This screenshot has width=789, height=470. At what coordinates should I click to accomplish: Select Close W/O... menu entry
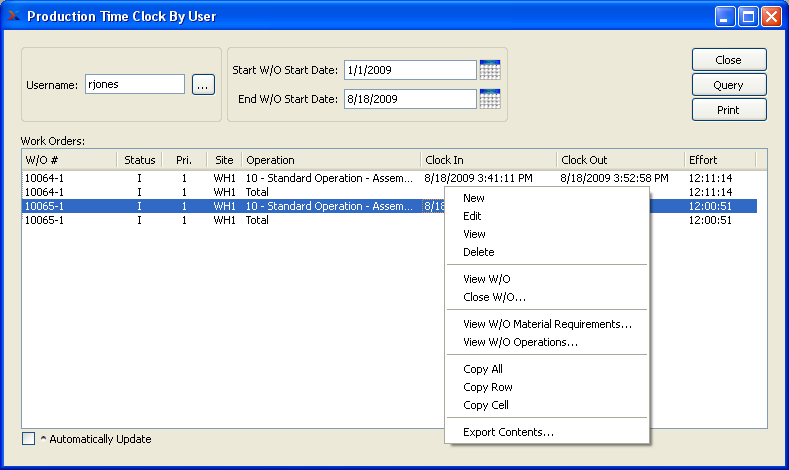[x=494, y=297]
